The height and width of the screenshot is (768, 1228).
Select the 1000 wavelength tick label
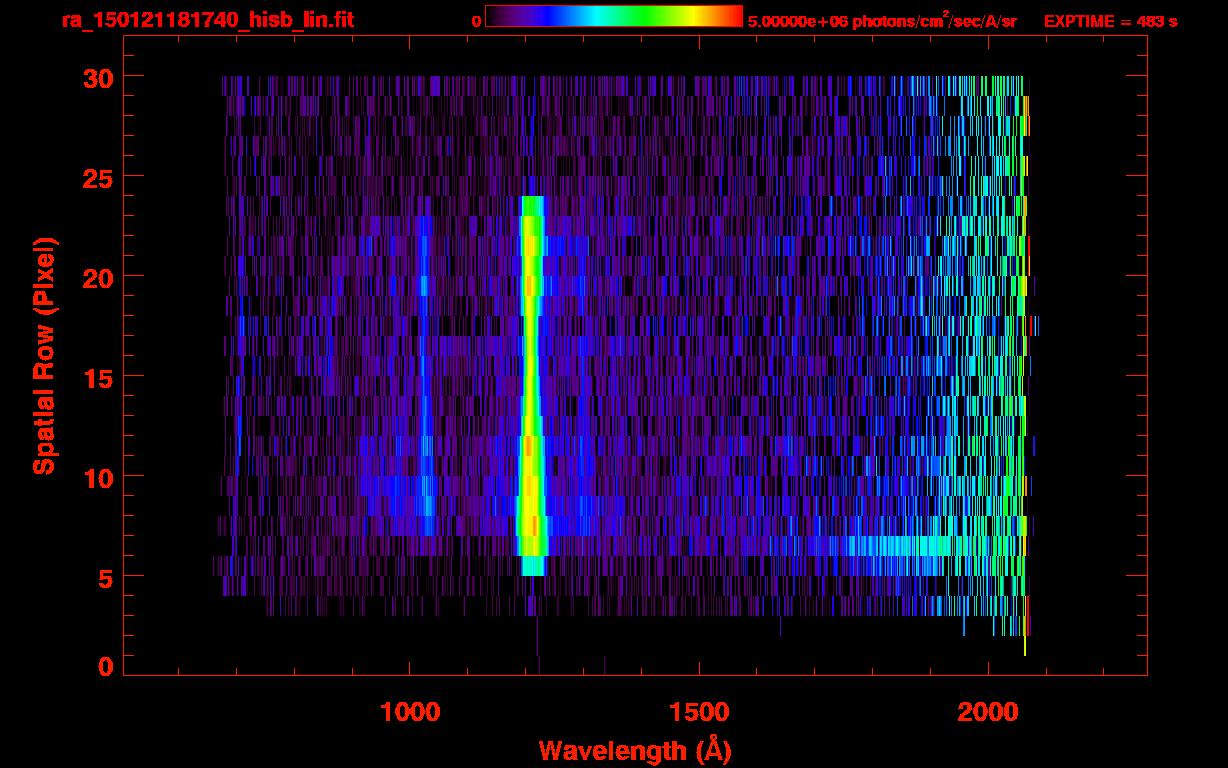click(410, 711)
